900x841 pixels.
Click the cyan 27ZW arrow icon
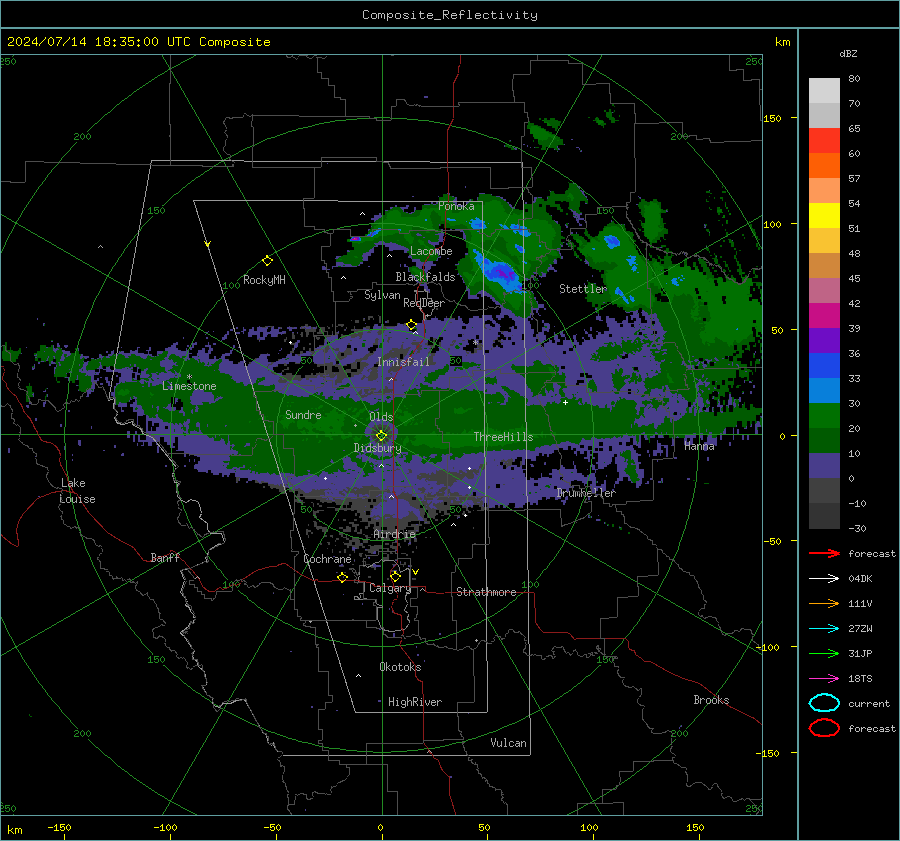(824, 629)
